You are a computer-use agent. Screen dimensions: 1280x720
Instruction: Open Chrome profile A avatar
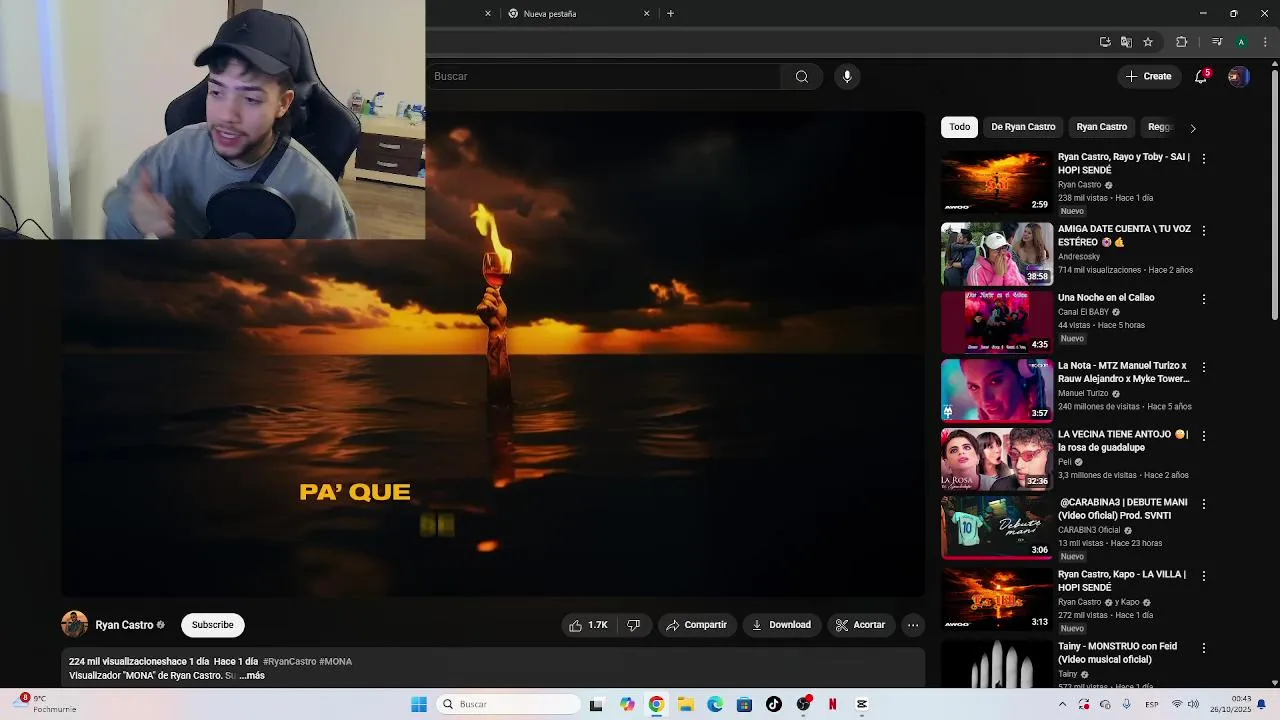click(x=1241, y=42)
